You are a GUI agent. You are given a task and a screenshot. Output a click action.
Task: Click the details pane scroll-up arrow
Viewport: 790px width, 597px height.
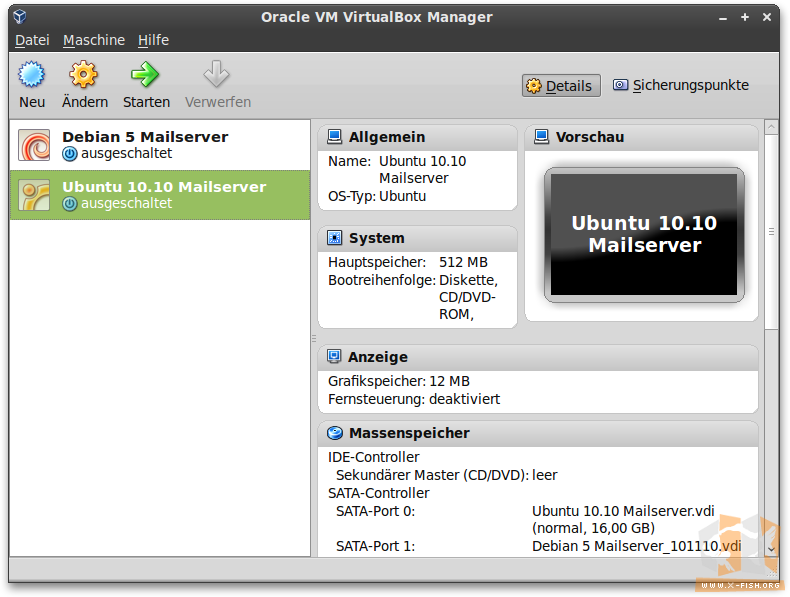pyautogui.click(x=771, y=127)
